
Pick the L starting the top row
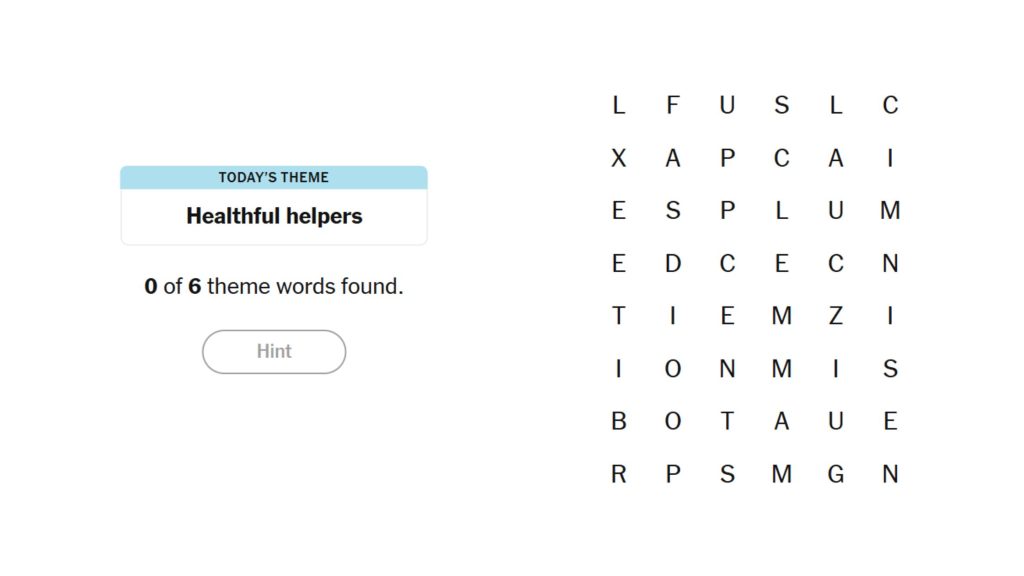click(618, 104)
